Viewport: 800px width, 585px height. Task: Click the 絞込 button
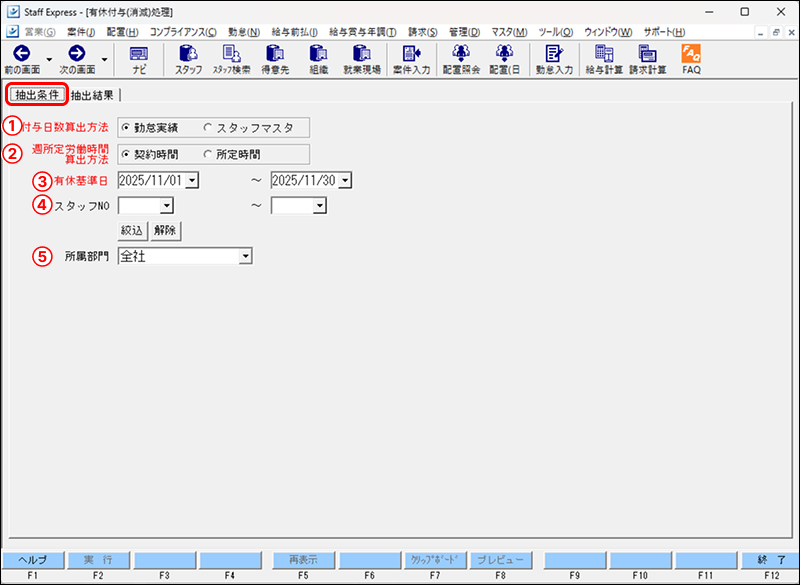click(131, 231)
